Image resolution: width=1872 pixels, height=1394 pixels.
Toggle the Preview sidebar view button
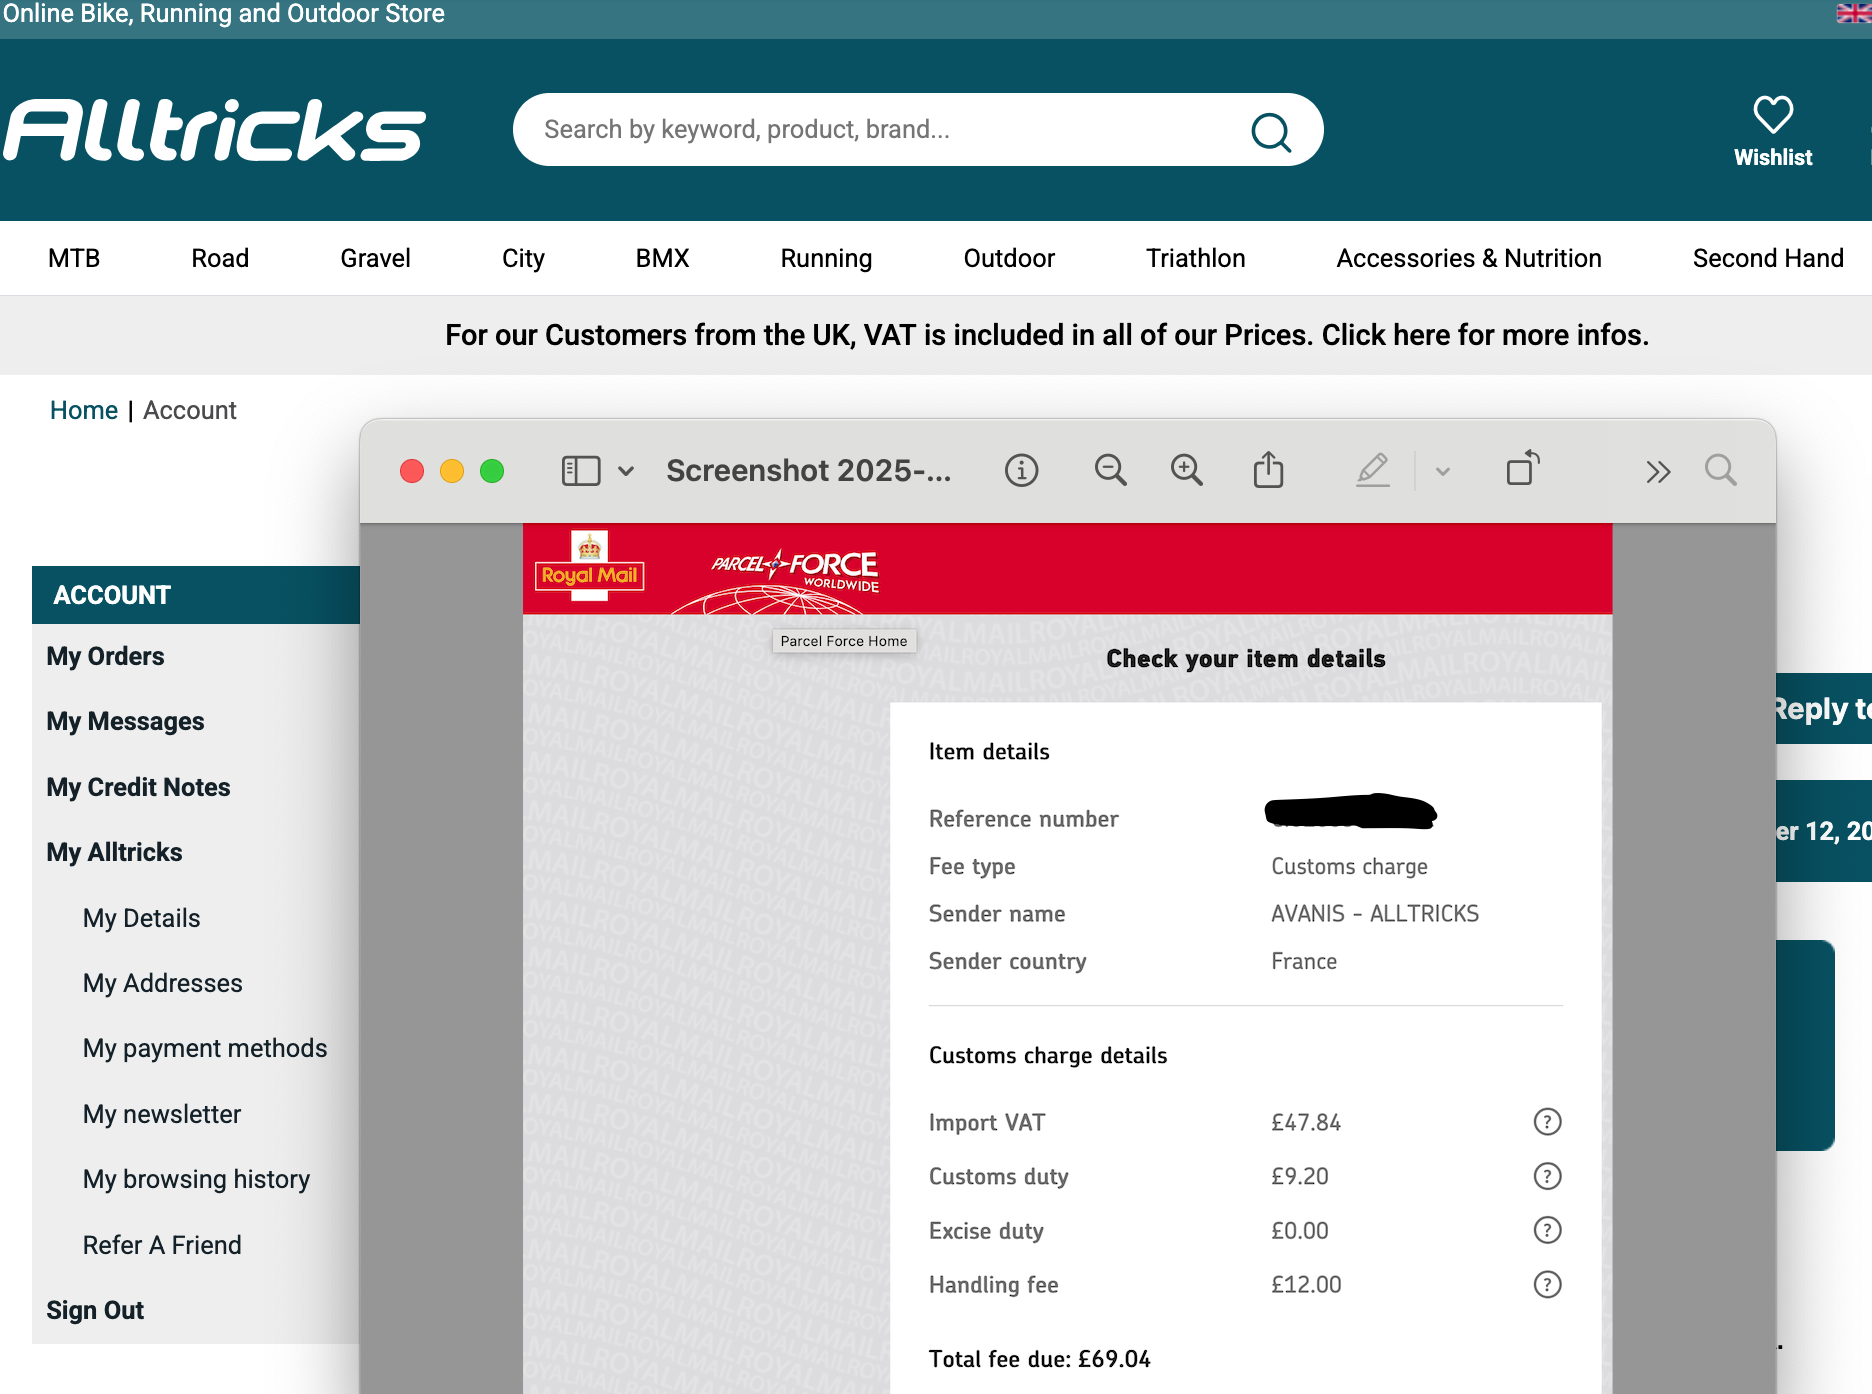coord(581,471)
